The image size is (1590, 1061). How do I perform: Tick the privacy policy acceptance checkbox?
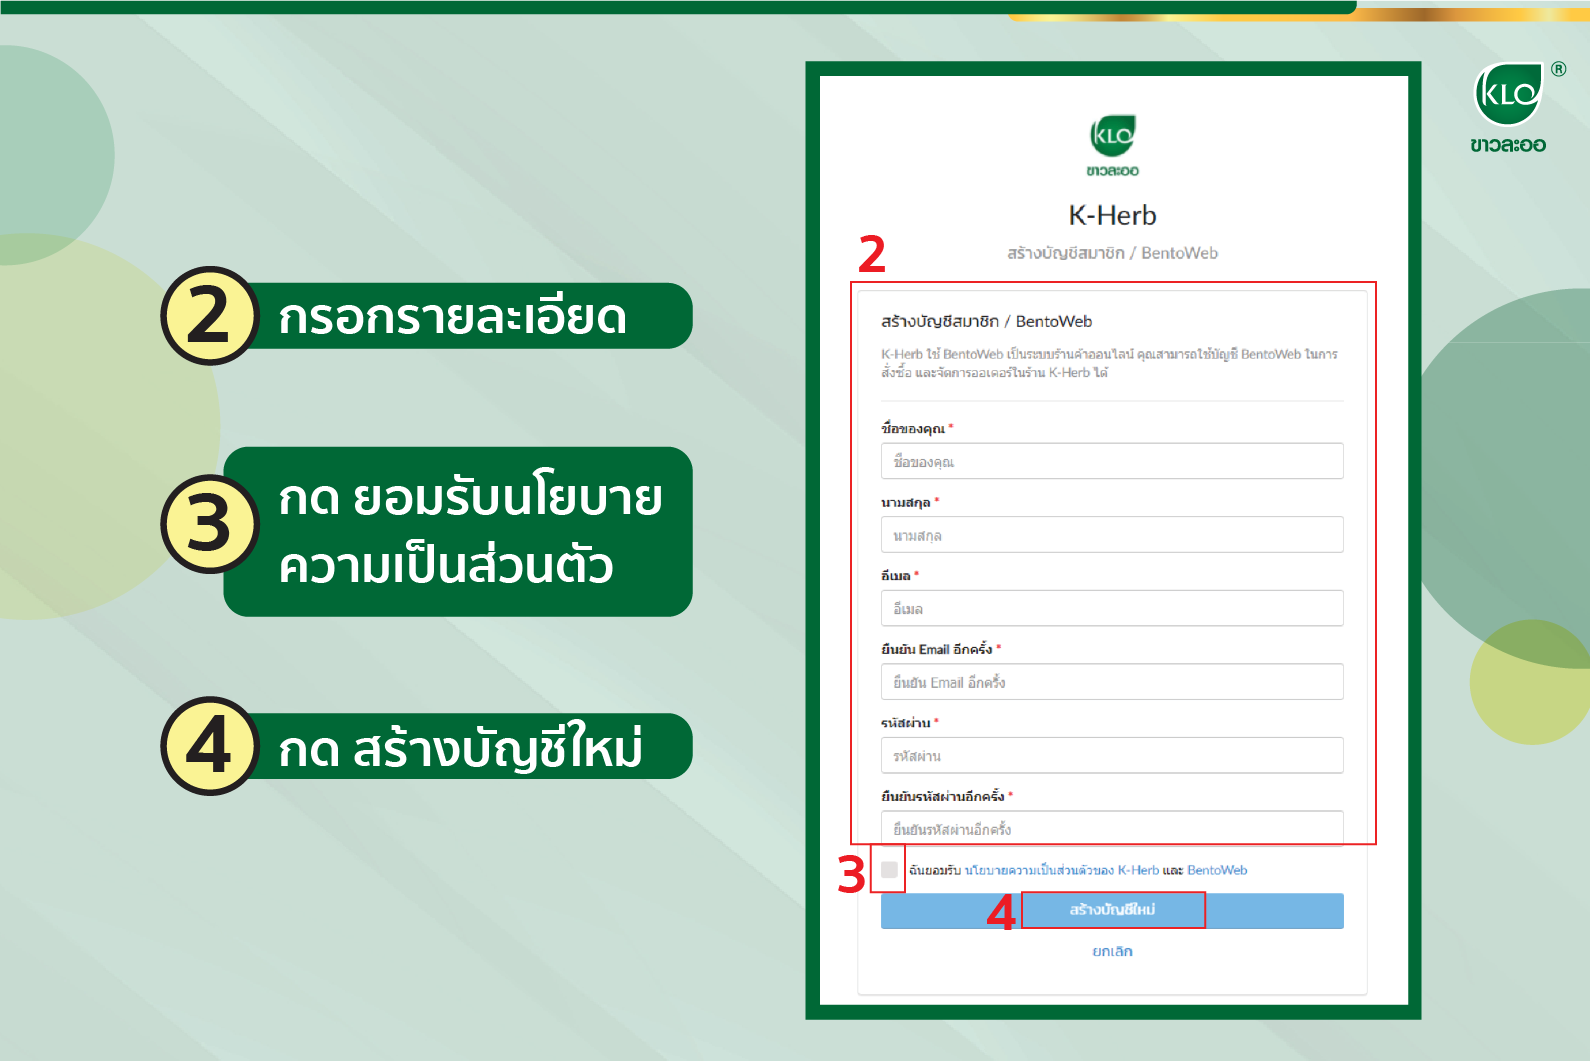[x=889, y=870]
